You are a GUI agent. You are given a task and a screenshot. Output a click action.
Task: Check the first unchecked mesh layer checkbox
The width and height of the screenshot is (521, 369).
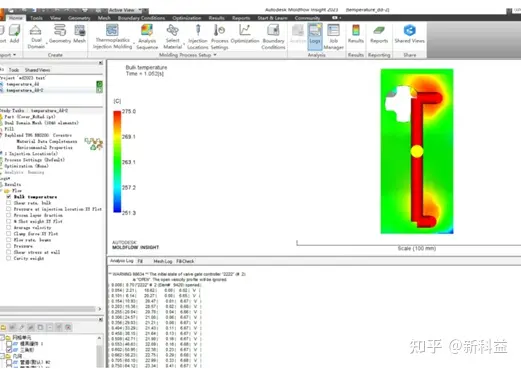pyautogui.click(x=9, y=344)
